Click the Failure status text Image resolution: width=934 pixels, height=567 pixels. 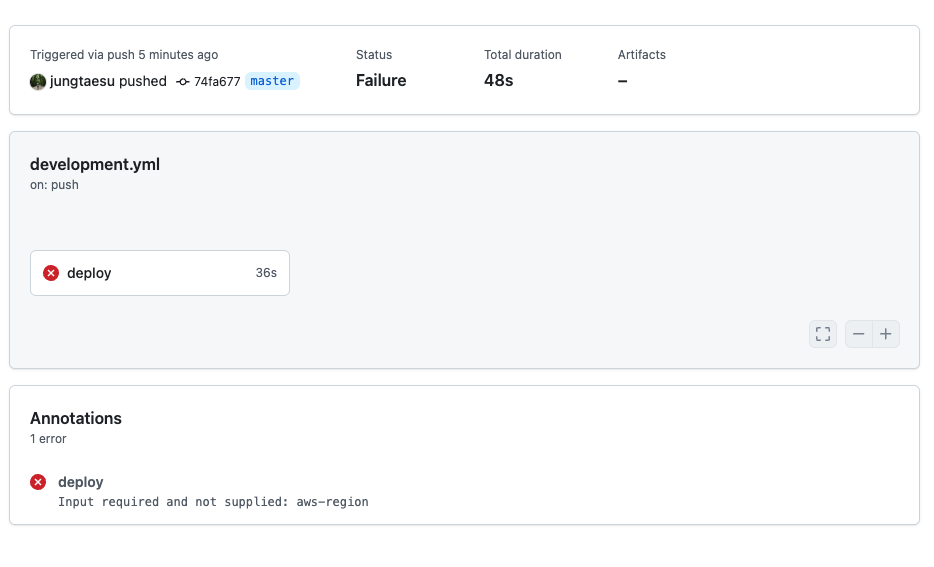click(x=381, y=80)
